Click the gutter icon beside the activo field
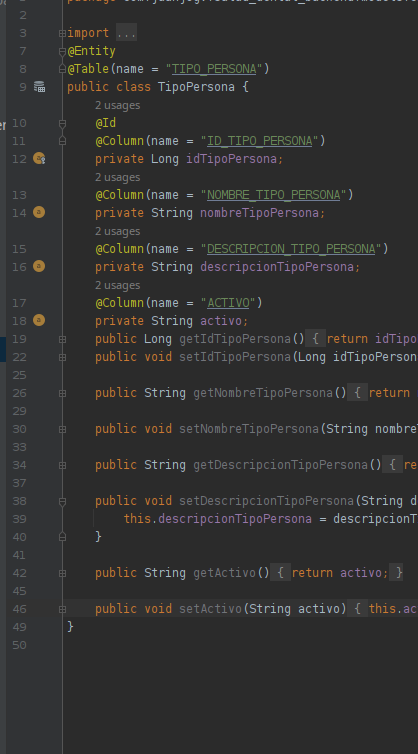 (x=39, y=320)
